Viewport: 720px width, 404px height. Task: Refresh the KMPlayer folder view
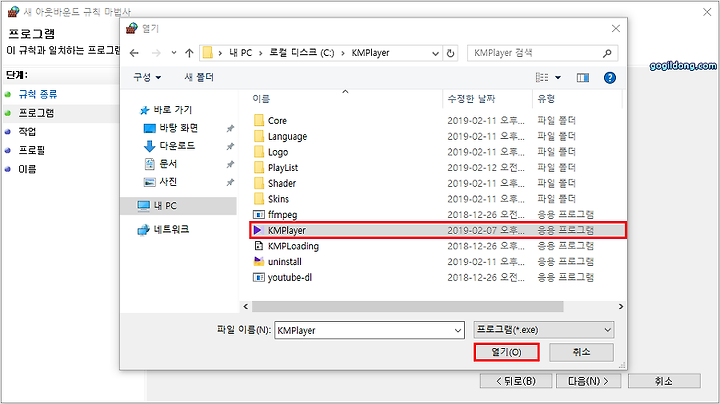click(x=450, y=53)
